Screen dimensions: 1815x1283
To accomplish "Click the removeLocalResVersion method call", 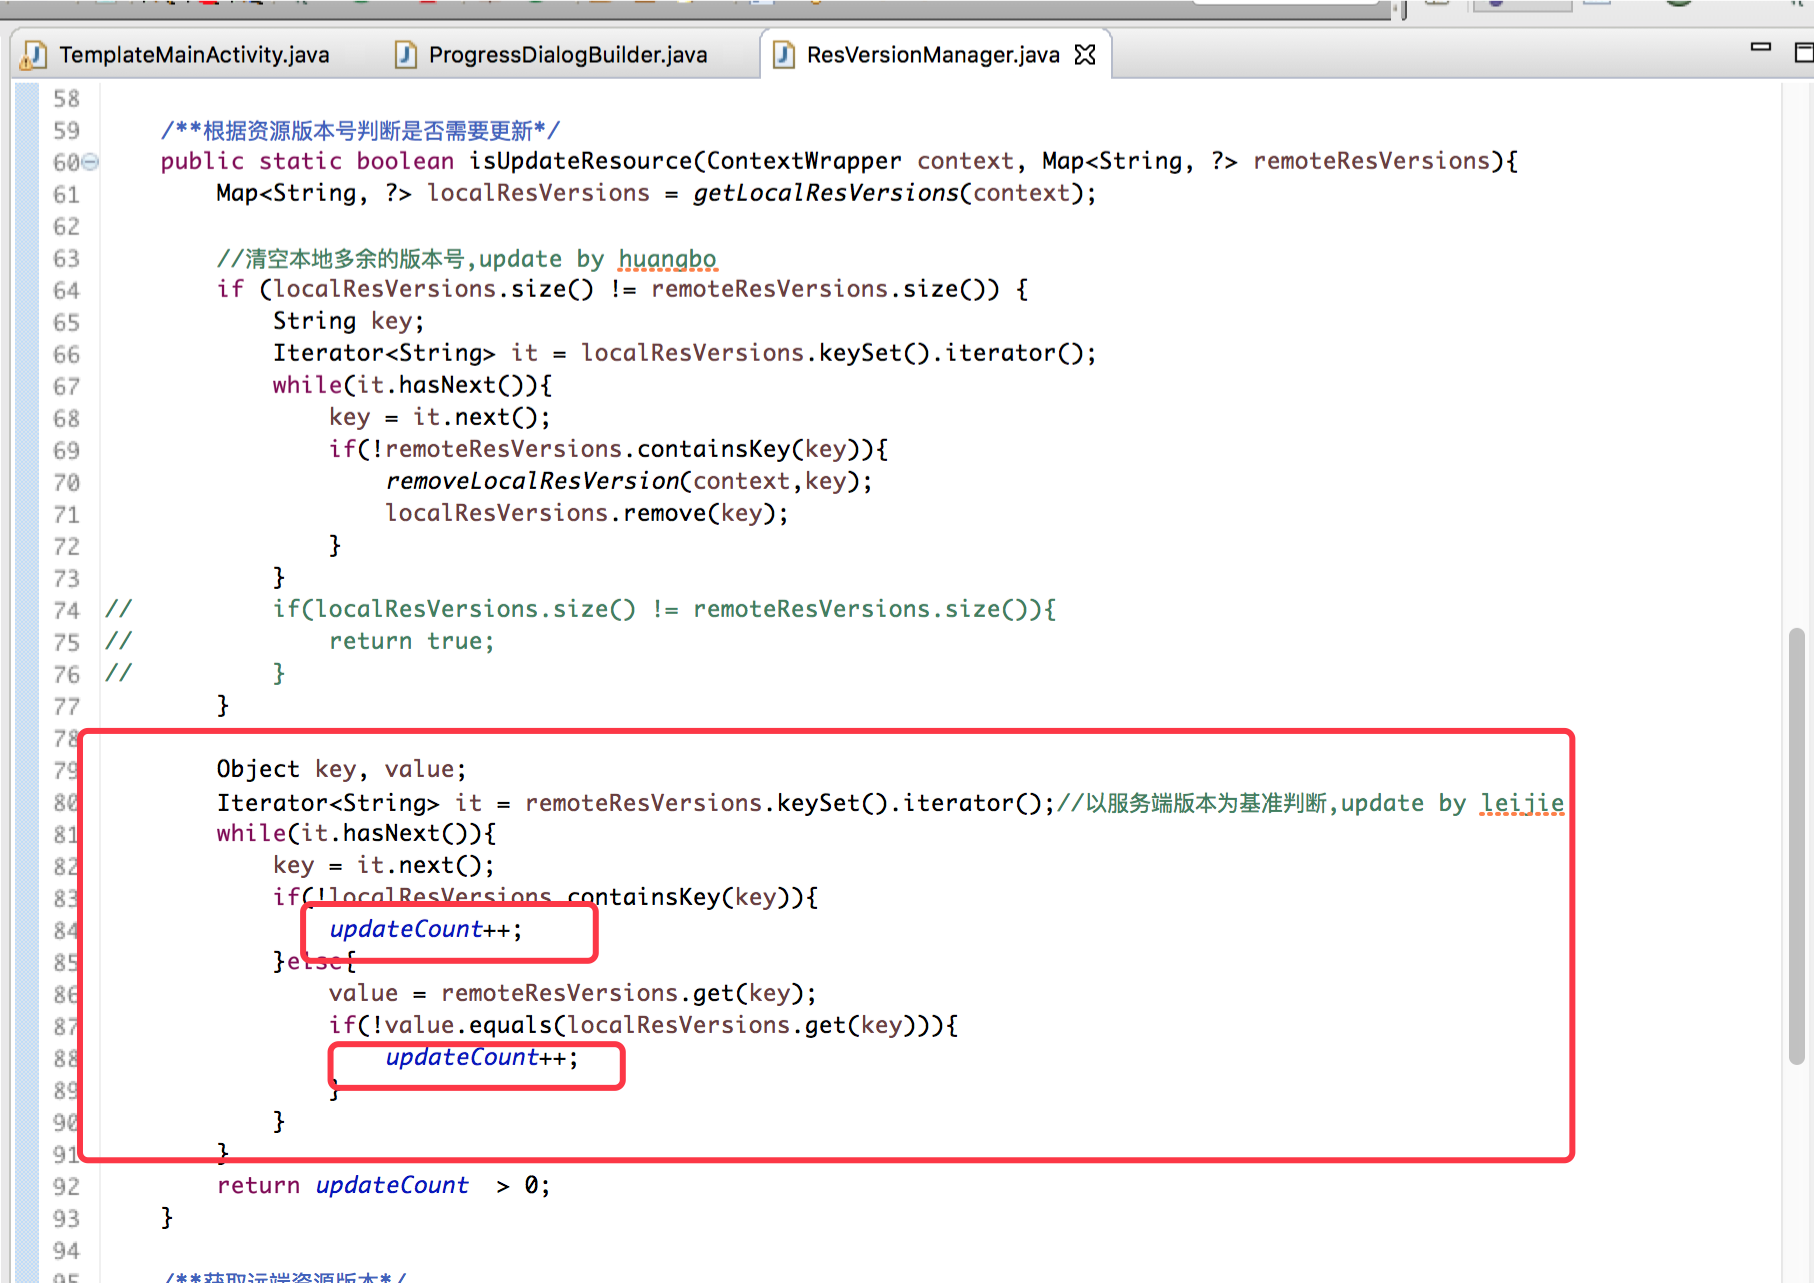I will [x=532, y=481].
